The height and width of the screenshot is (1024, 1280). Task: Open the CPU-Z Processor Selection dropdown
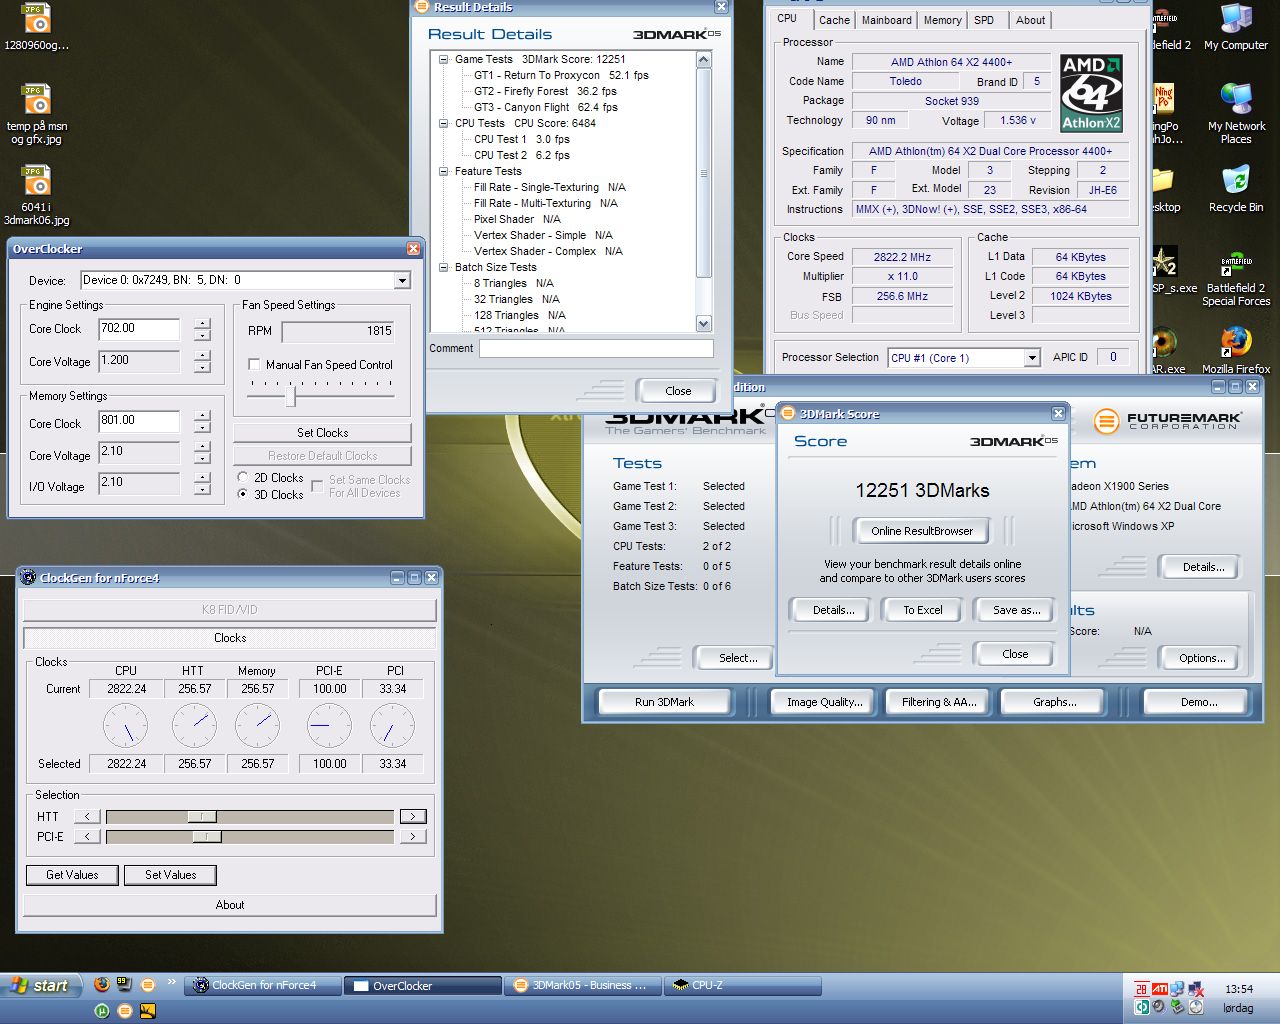pos(1032,358)
